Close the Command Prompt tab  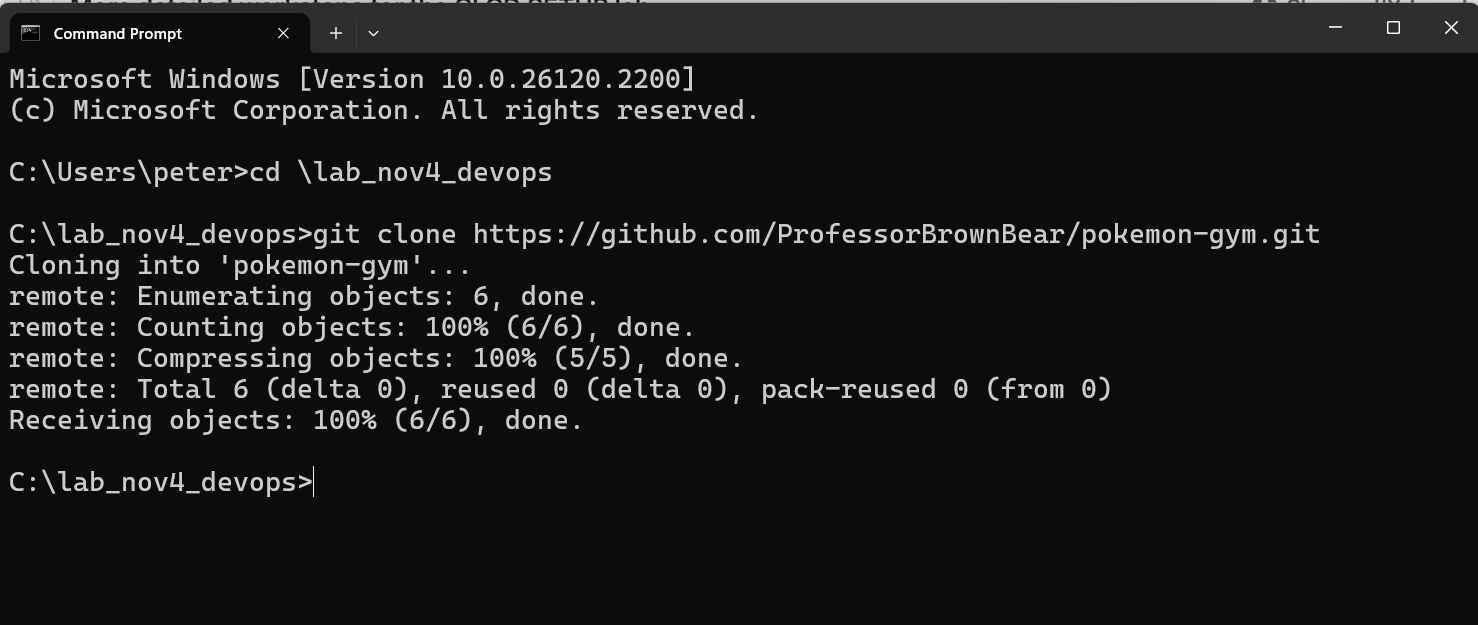283,33
